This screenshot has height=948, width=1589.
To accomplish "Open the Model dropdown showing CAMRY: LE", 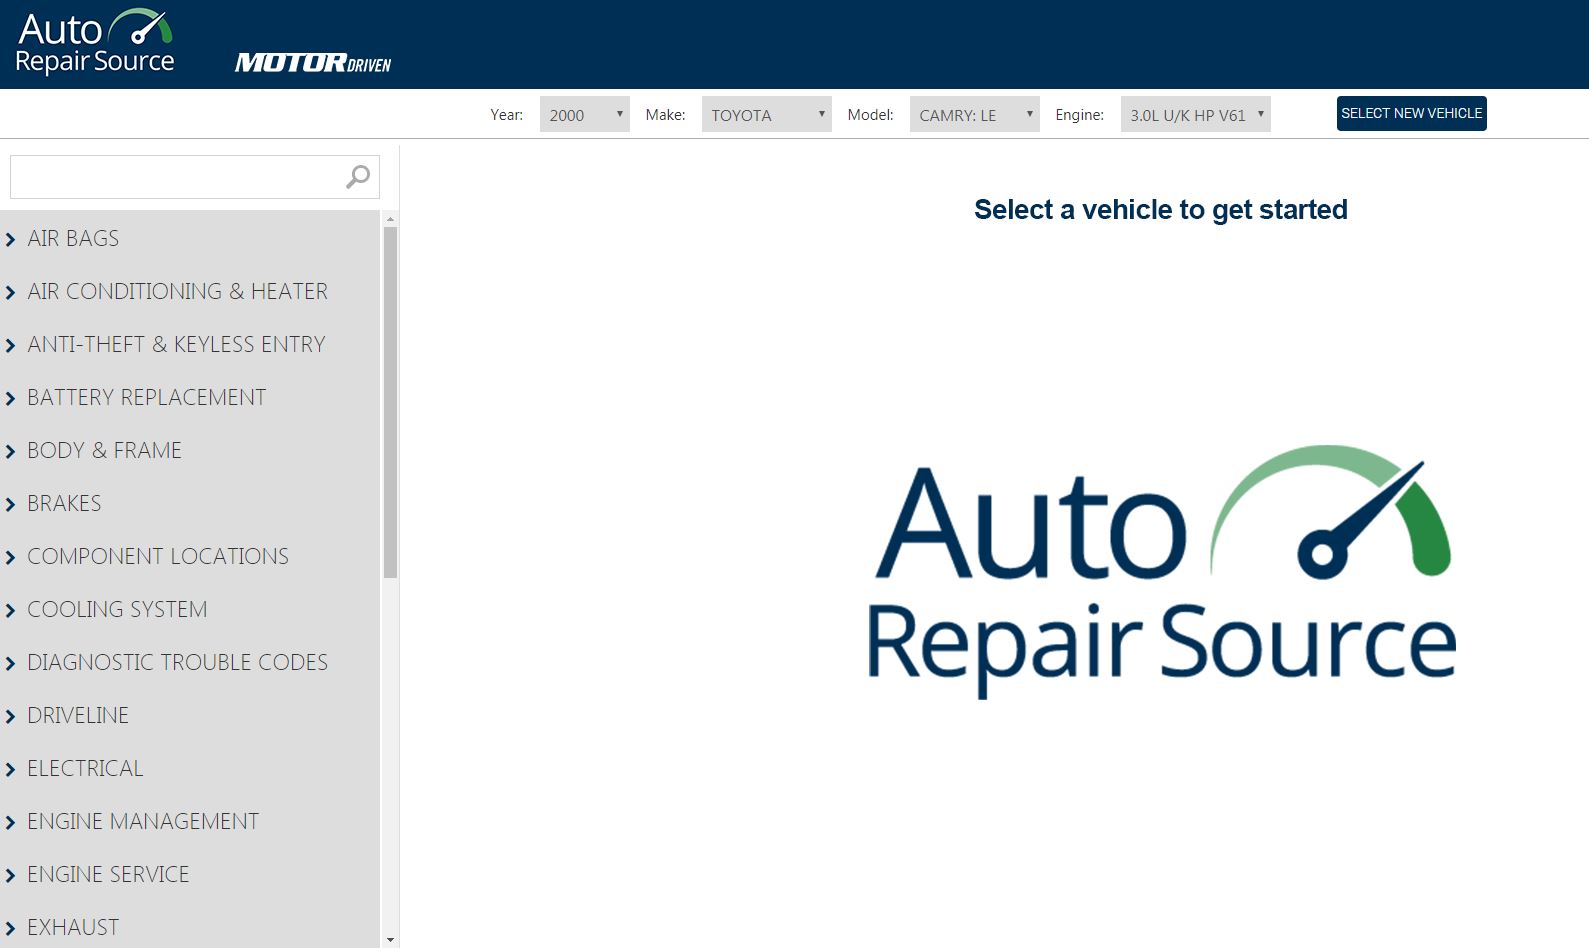I will pyautogui.click(x=974, y=115).
